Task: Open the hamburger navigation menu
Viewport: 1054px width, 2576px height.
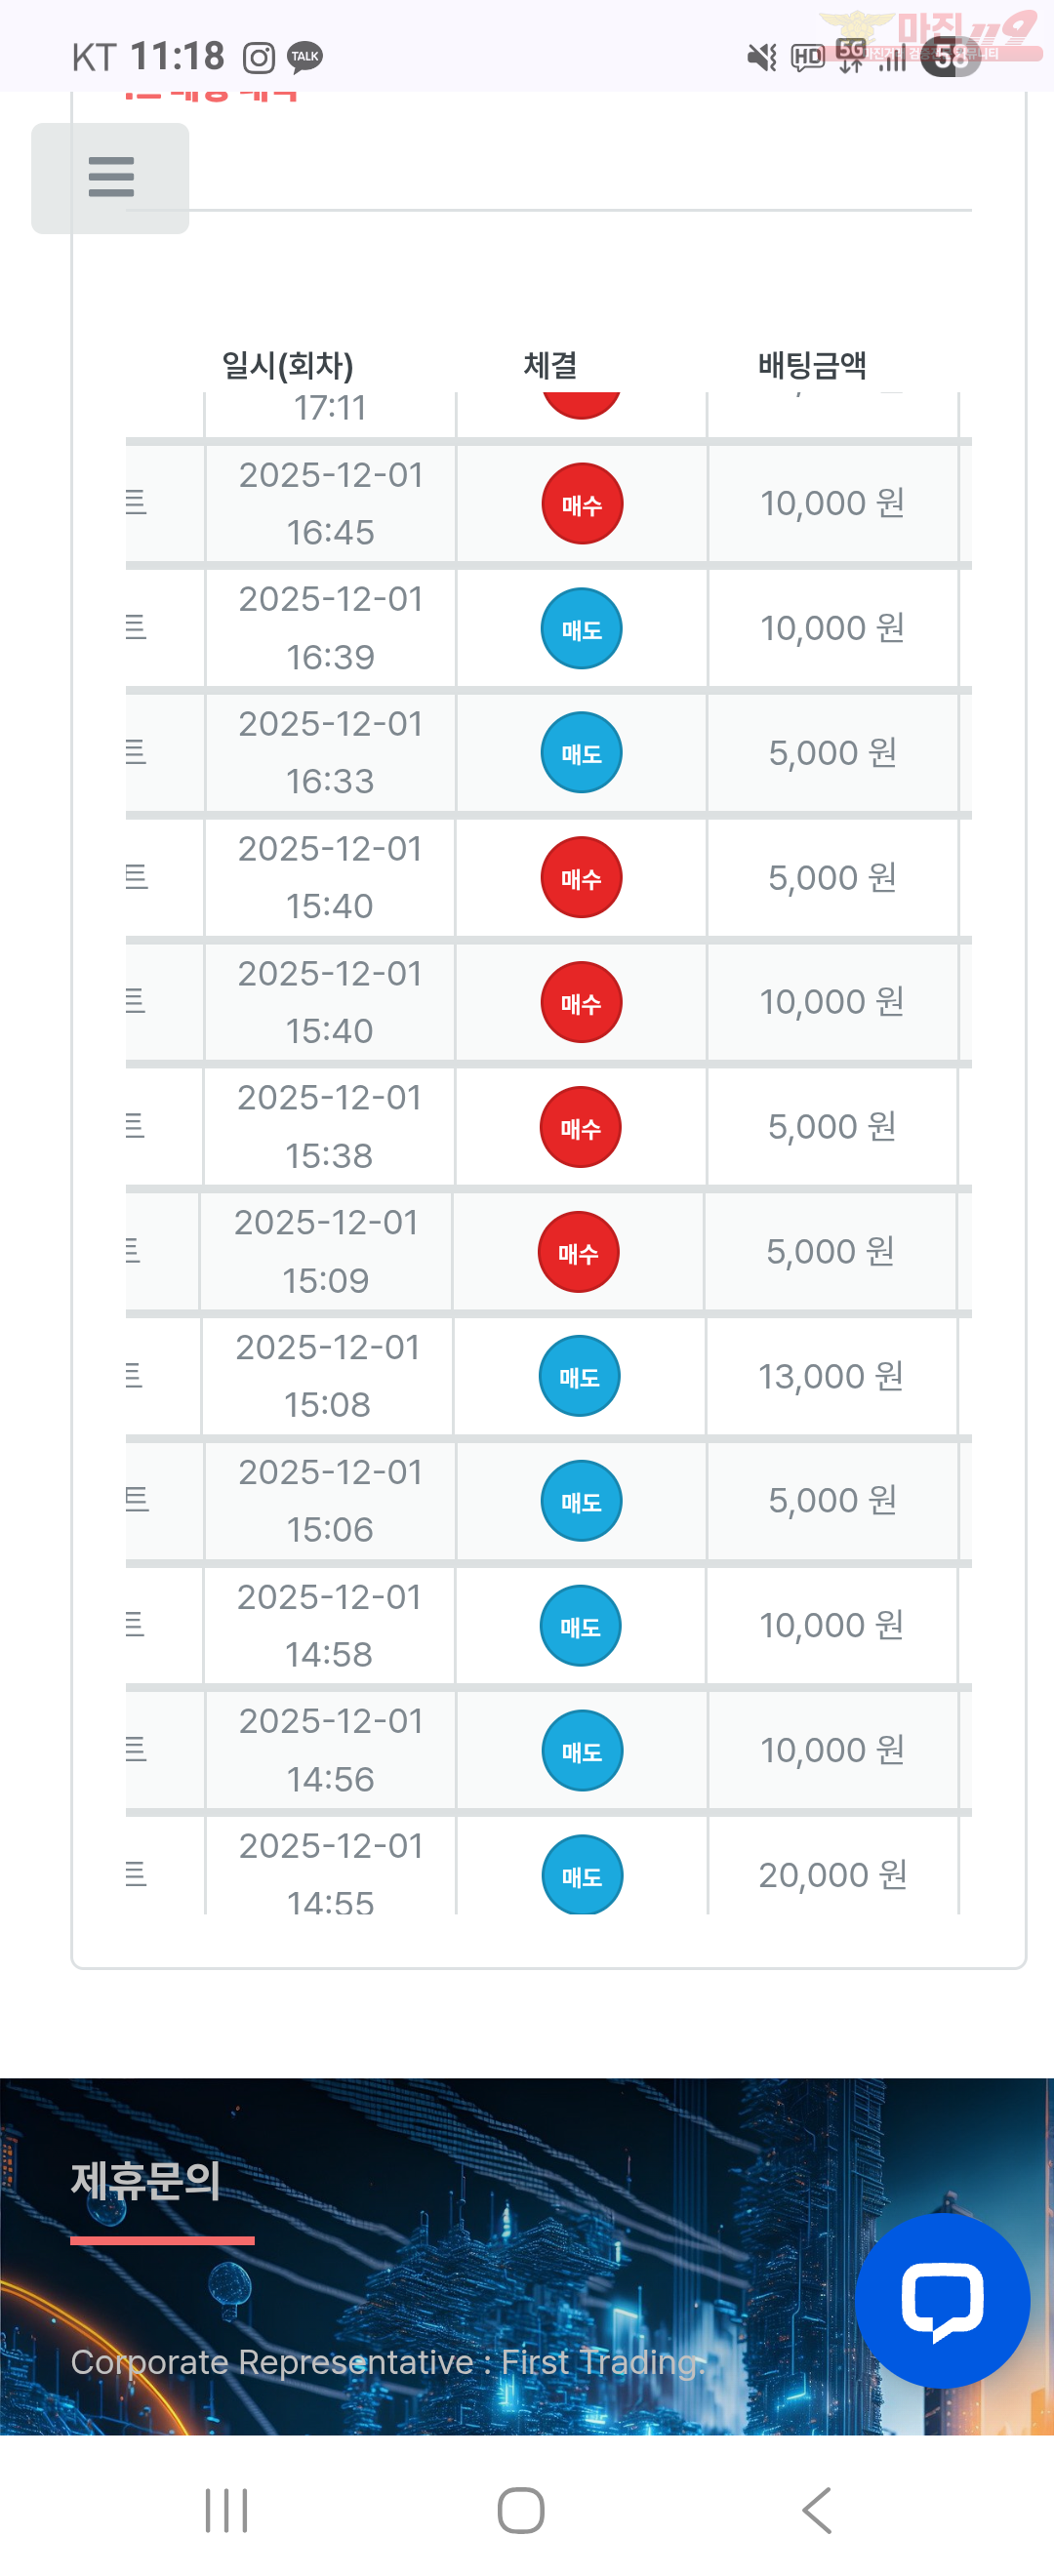Action: point(110,177)
